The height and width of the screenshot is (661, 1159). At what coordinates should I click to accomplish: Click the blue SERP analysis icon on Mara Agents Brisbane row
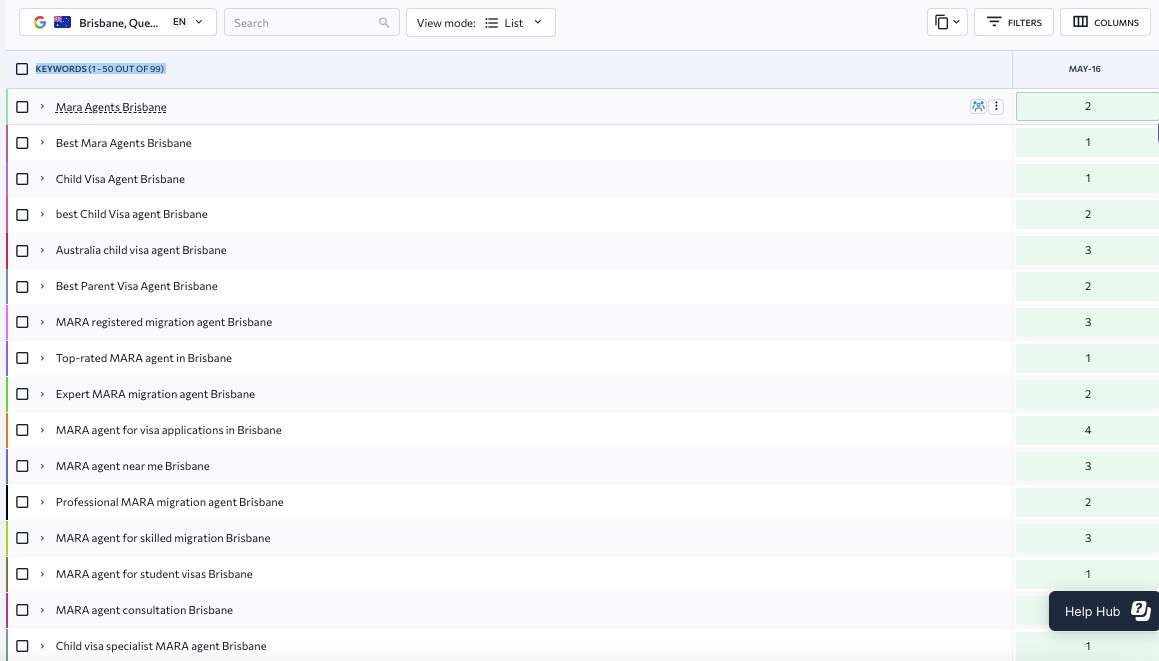coord(978,106)
